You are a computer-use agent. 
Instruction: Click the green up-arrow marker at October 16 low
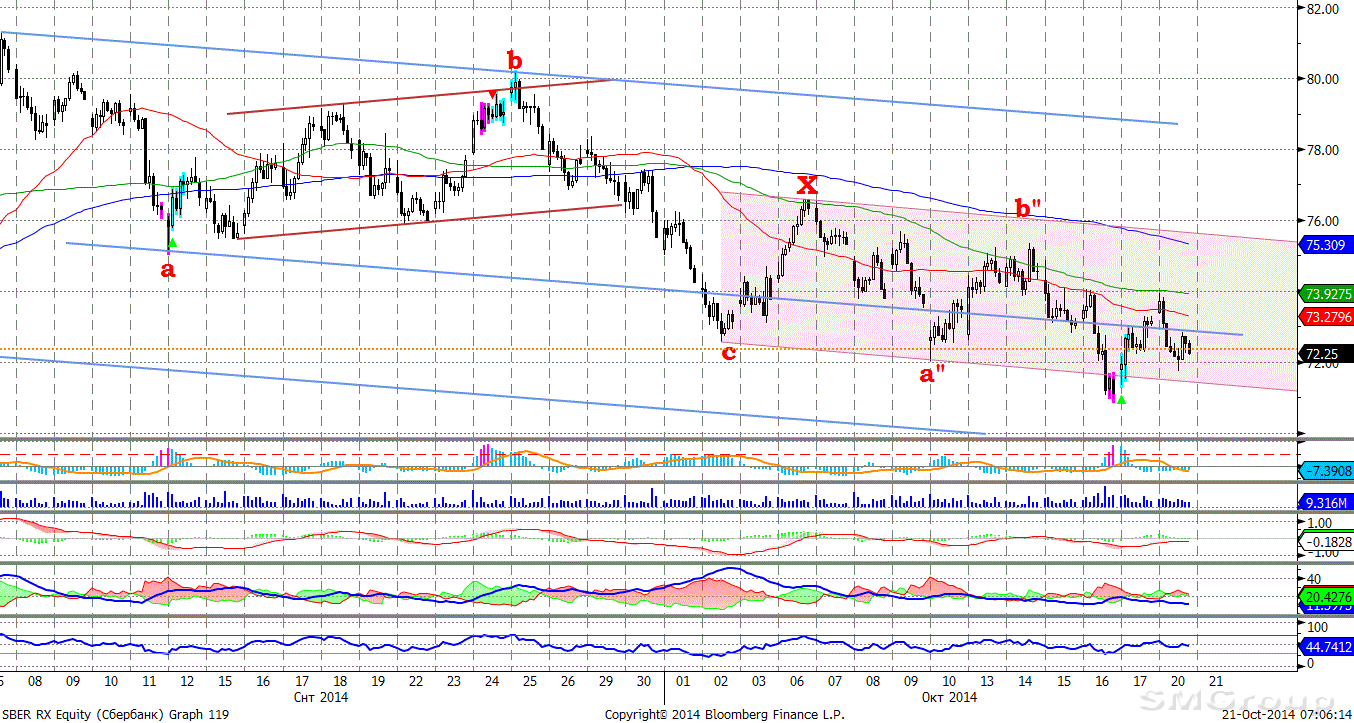pos(1121,400)
